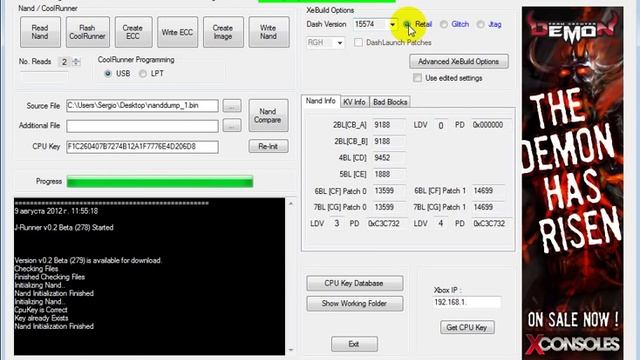Click the Create Image button

pyautogui.click(x=222, y=32)
